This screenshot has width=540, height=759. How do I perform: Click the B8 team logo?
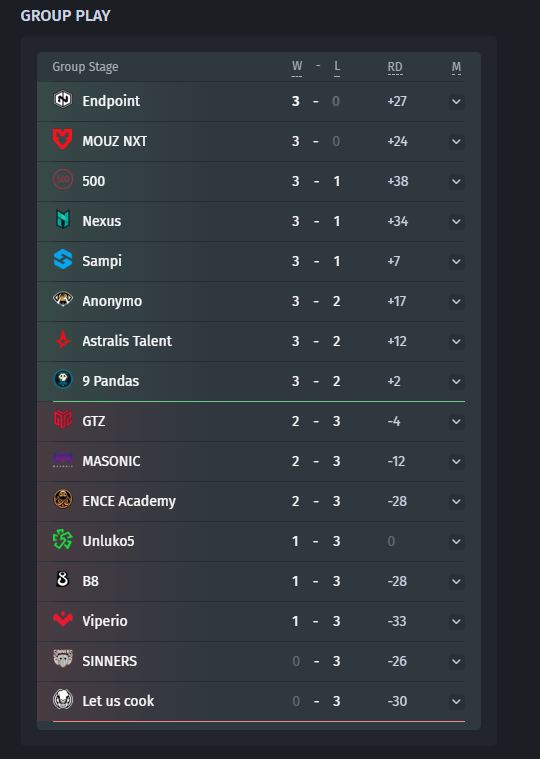63,579
